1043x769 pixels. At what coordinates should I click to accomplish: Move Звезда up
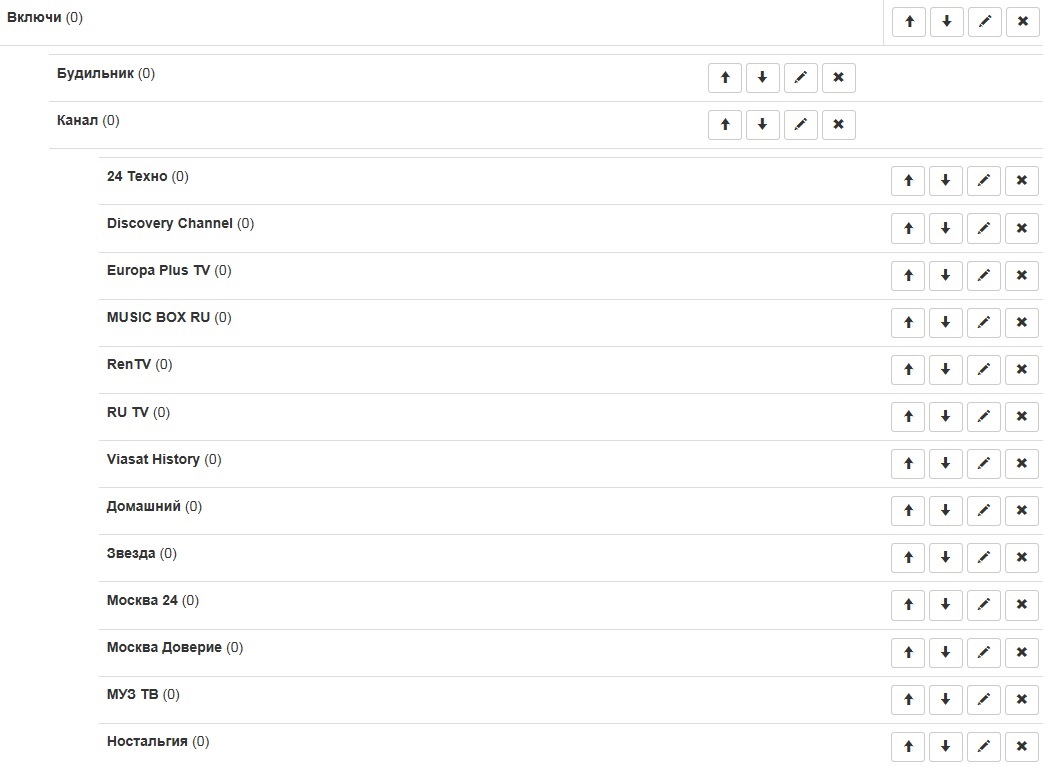coord(908,557)
